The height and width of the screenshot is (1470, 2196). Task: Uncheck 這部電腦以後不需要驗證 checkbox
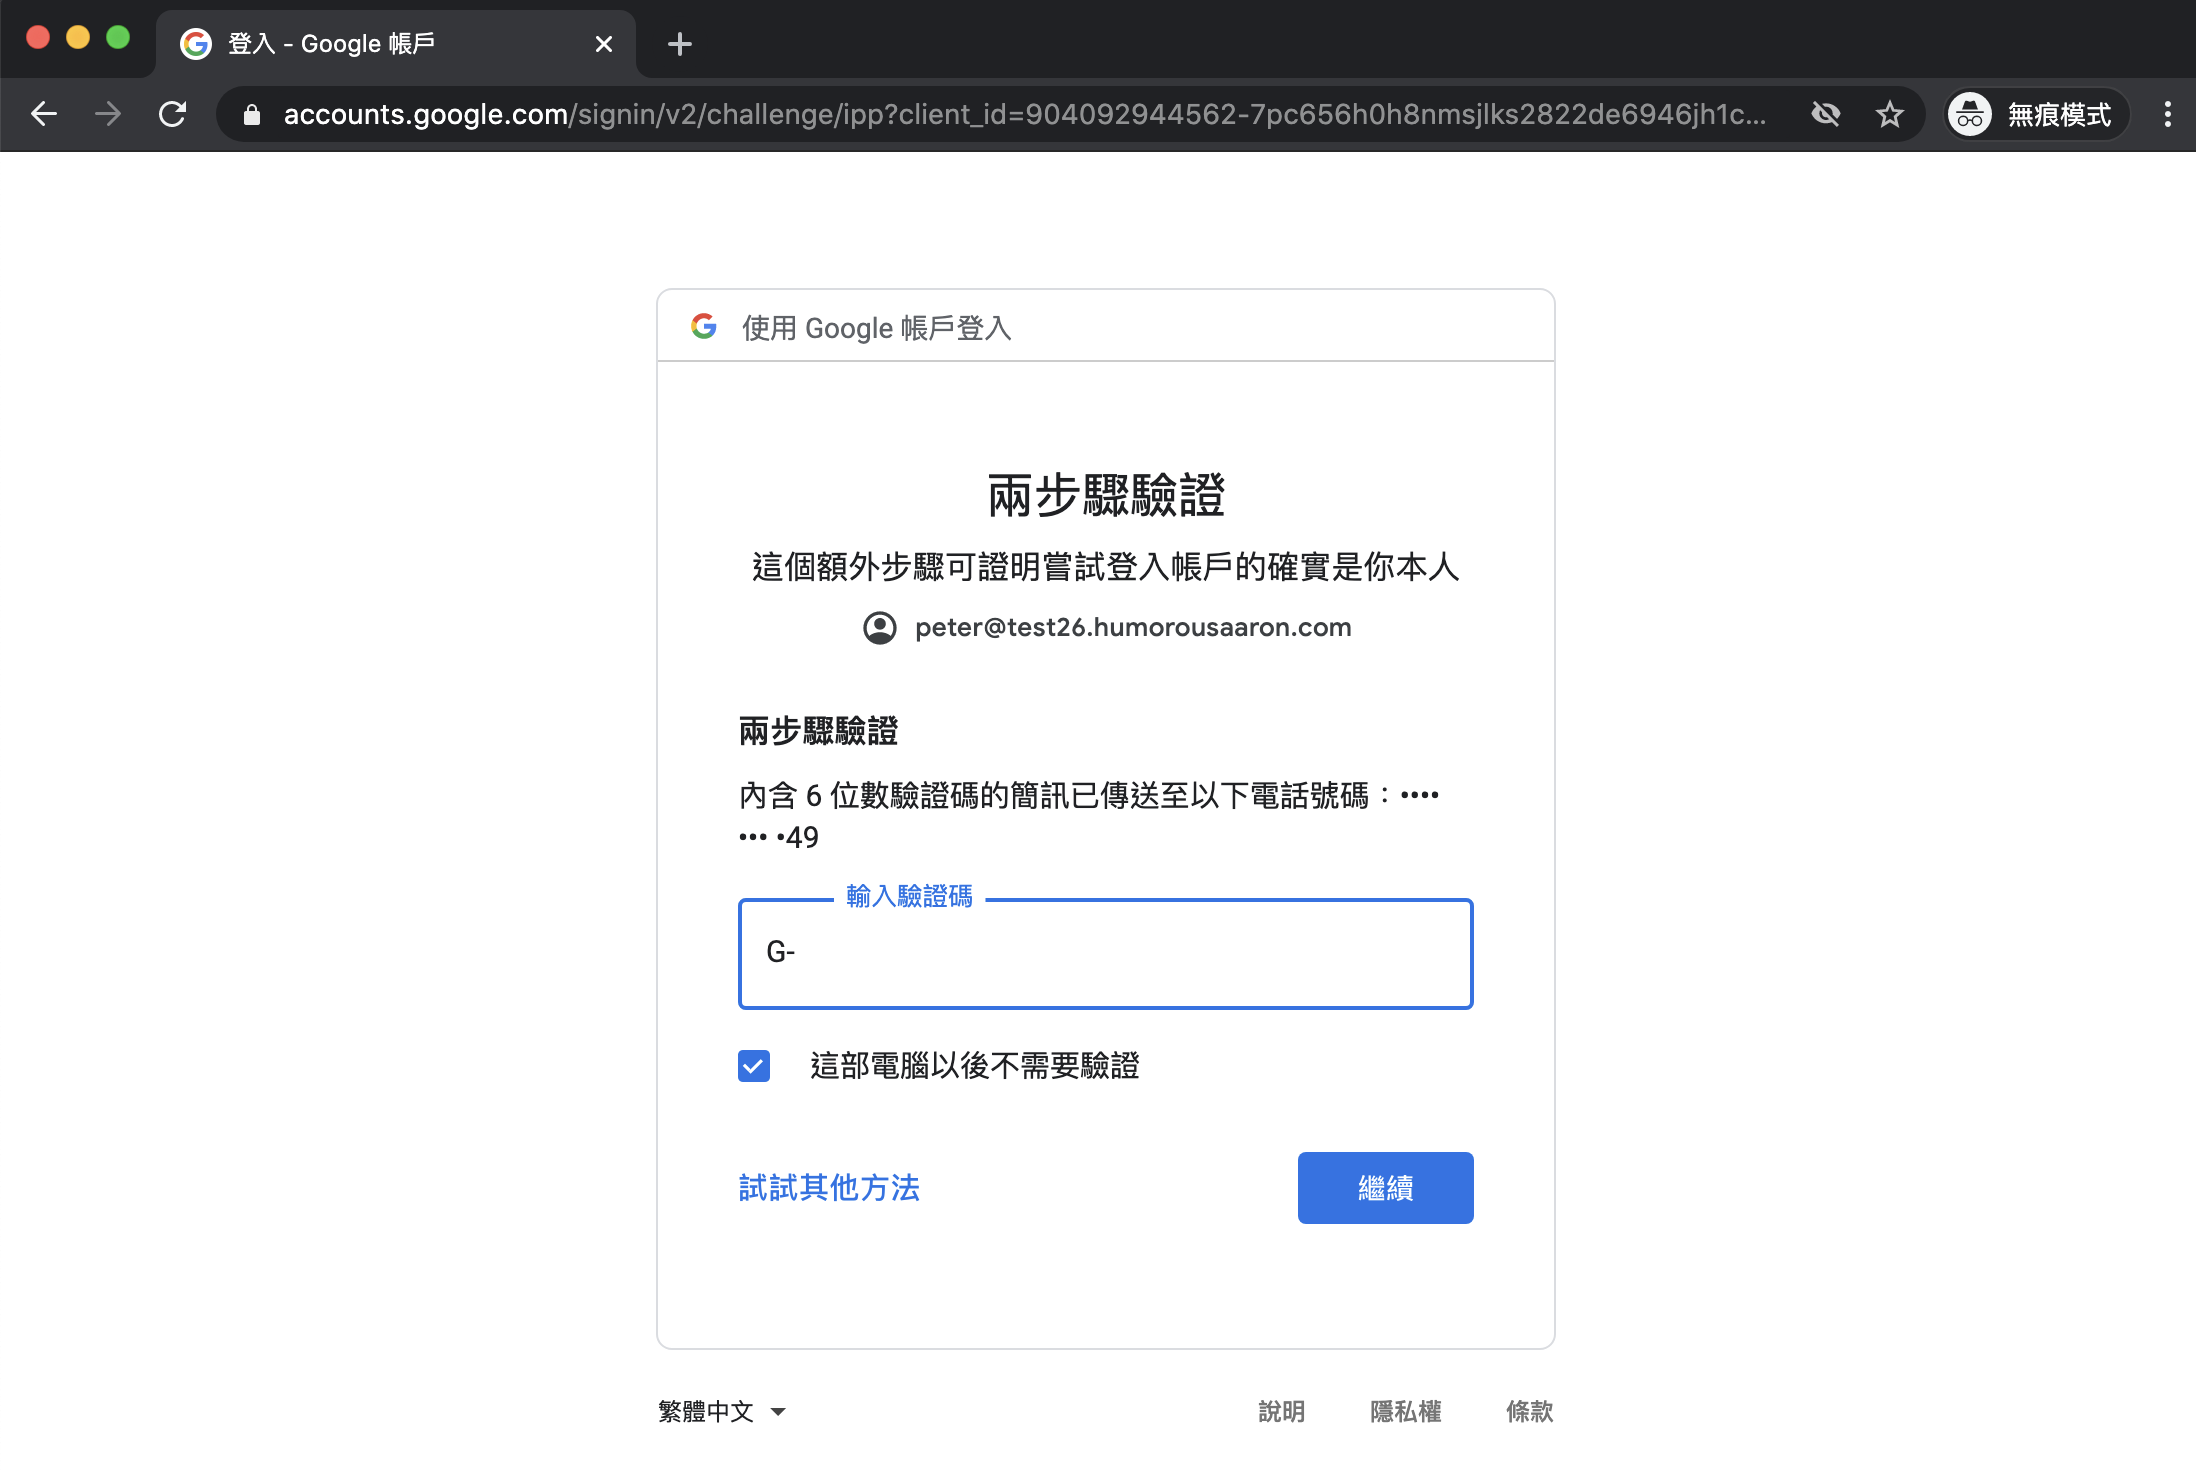(x=754, y=1066)
